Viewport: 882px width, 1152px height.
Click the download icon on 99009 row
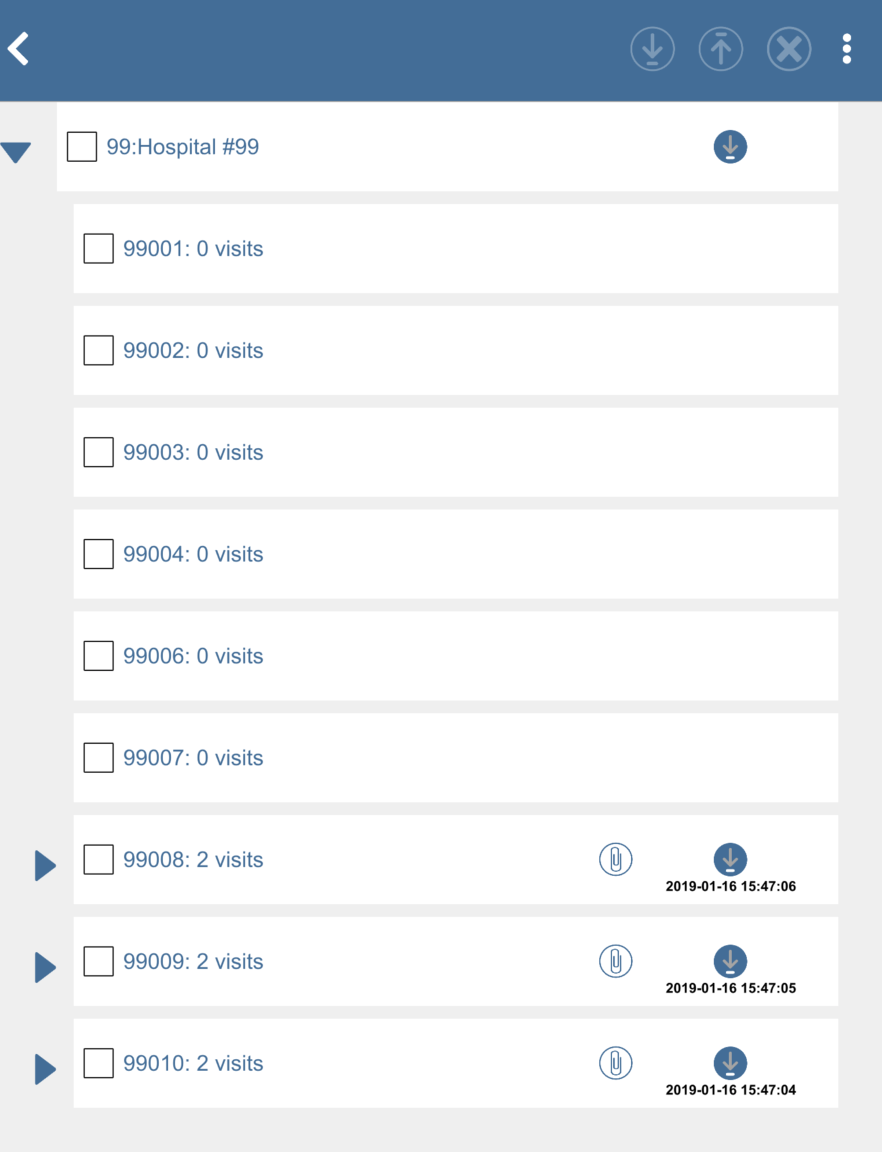click(730, 961)
